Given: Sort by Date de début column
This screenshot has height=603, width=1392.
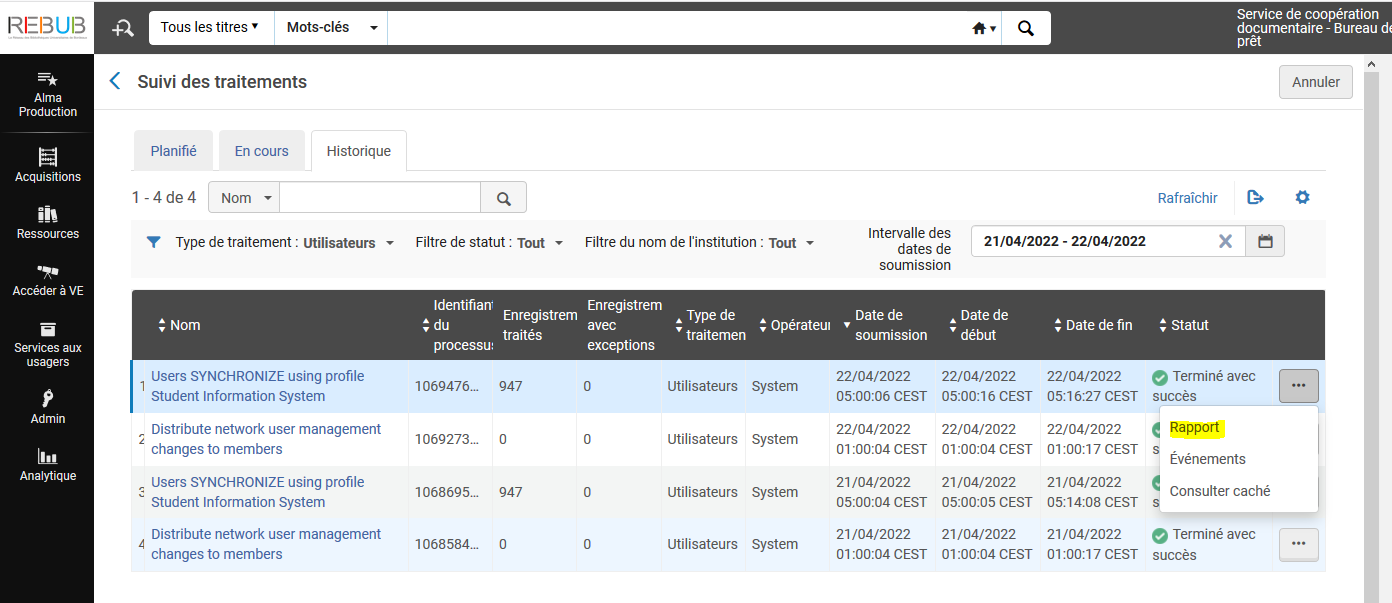Looking at the screenshot, I should 978,325.
